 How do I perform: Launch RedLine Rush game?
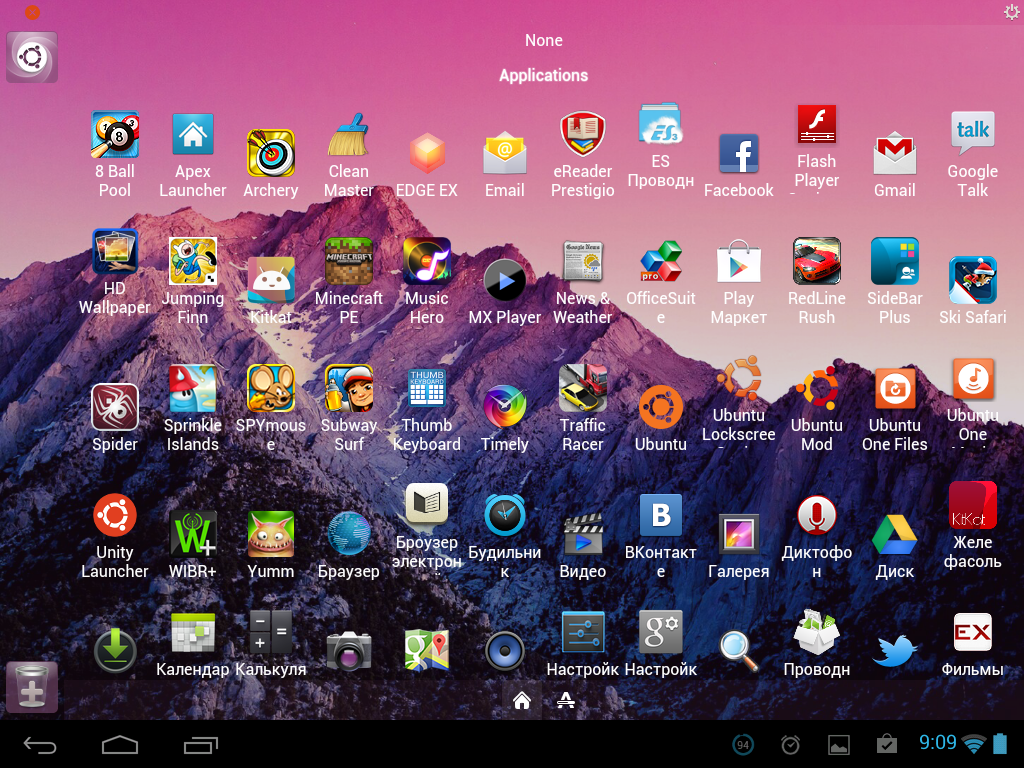(816, 262)
